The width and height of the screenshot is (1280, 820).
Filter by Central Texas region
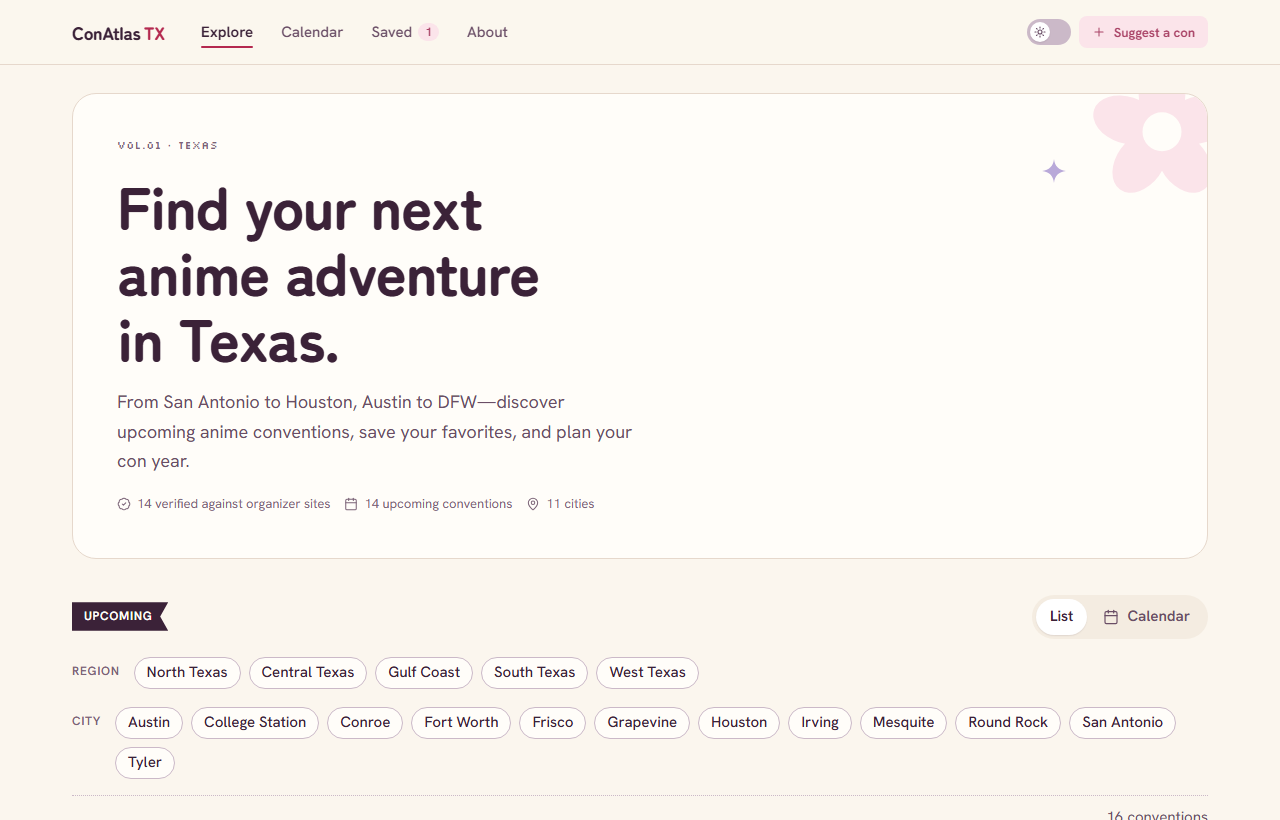[x=308, y=672]
